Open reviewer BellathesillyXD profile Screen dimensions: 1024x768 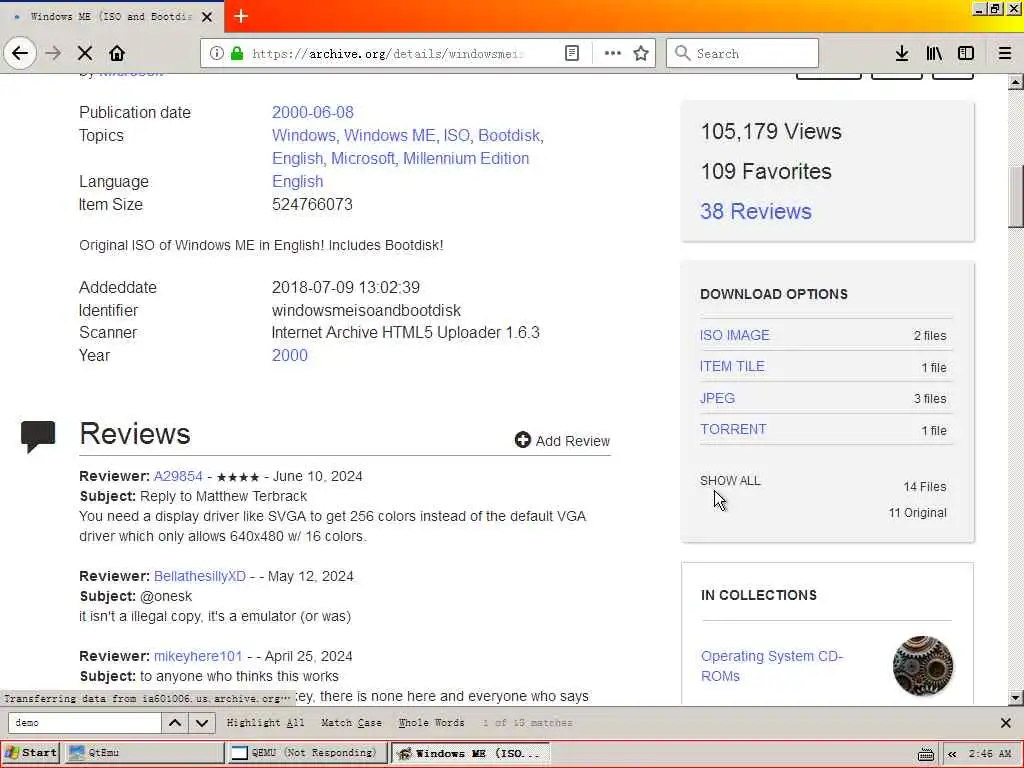pyautogui.click(x=200, y=576)
